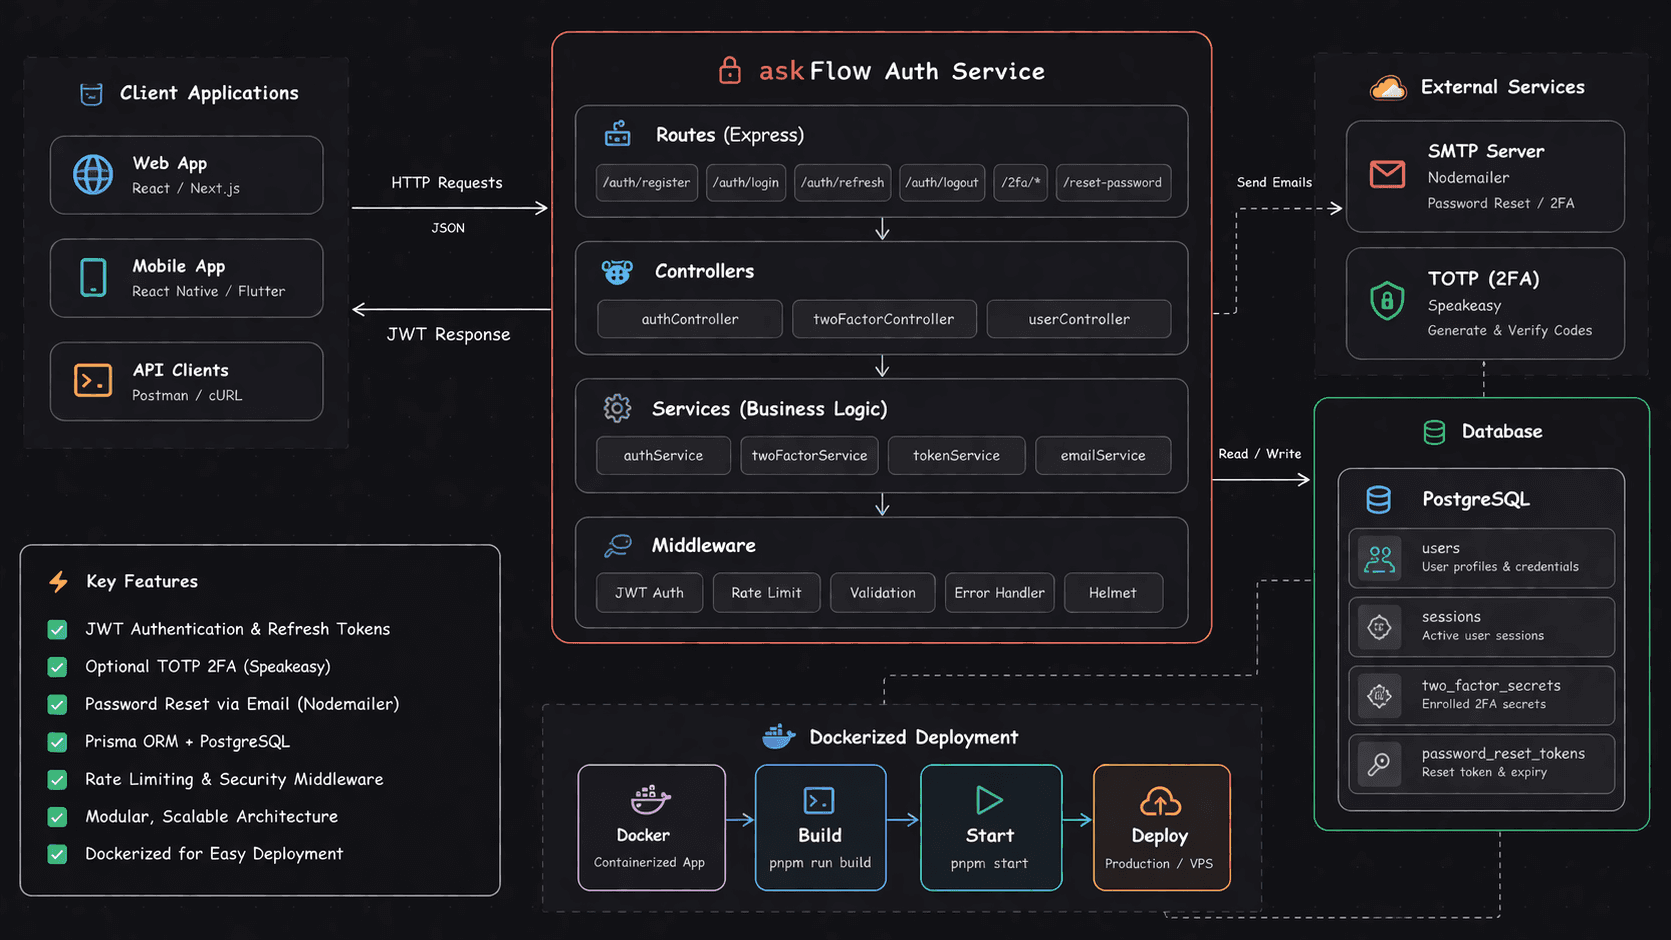Click the "Password Reset / 2FA" text

coord(1501,204)
